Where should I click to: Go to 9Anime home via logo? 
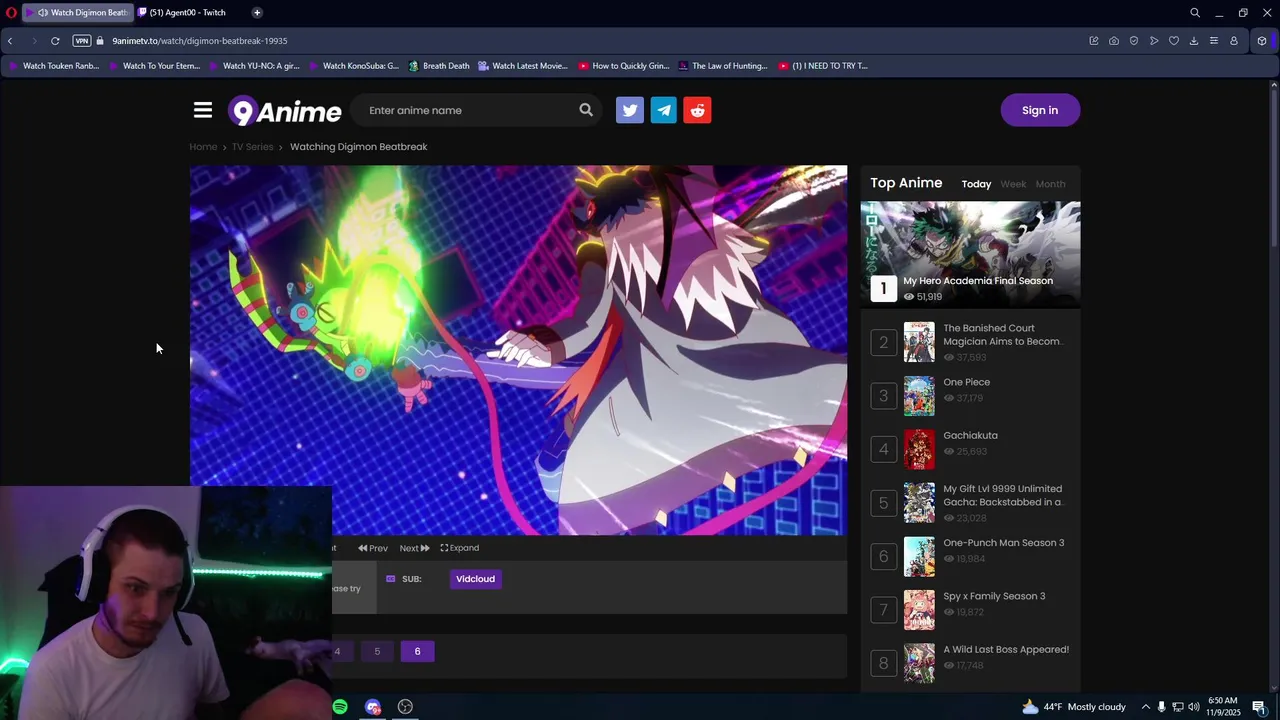tap(285, 110)
